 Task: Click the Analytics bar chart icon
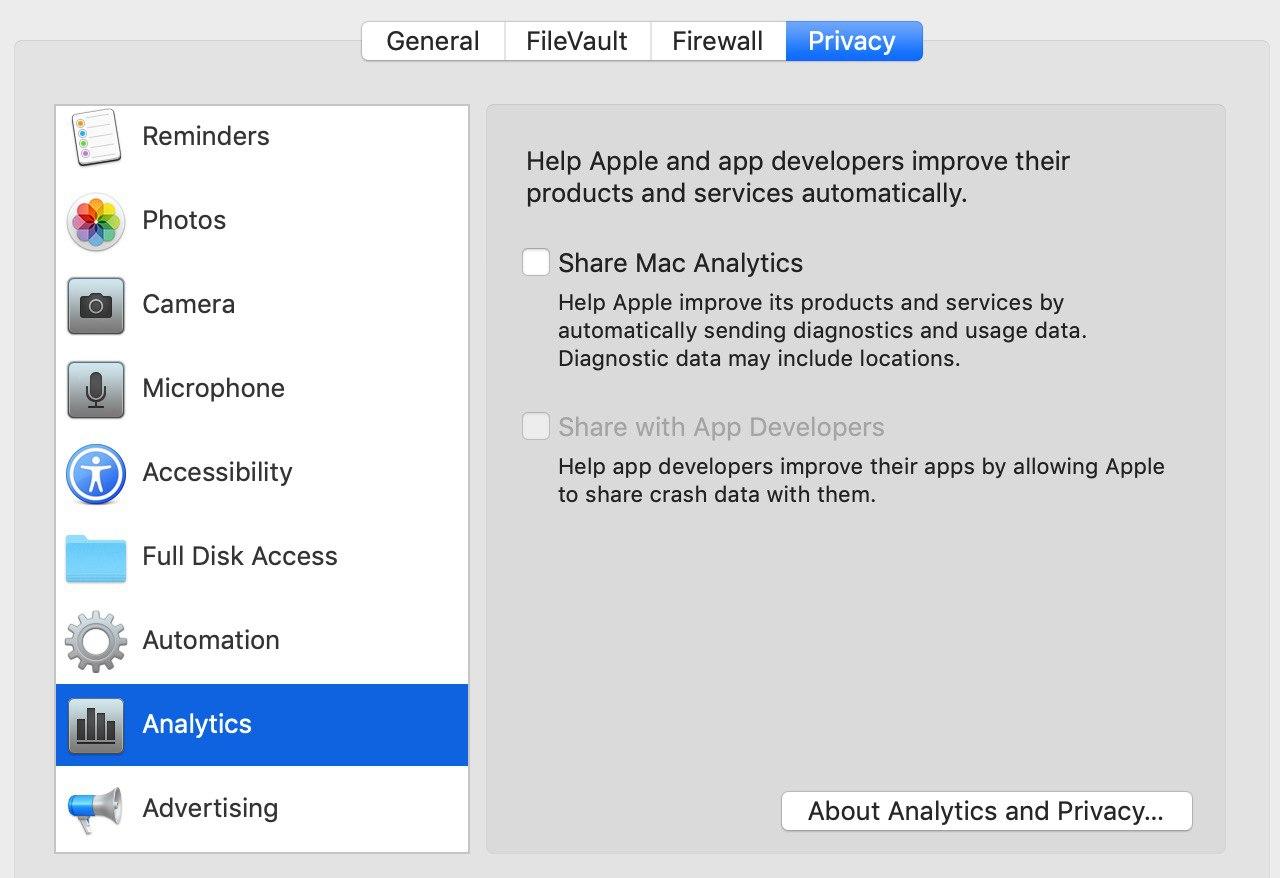(x=96, y=726)
